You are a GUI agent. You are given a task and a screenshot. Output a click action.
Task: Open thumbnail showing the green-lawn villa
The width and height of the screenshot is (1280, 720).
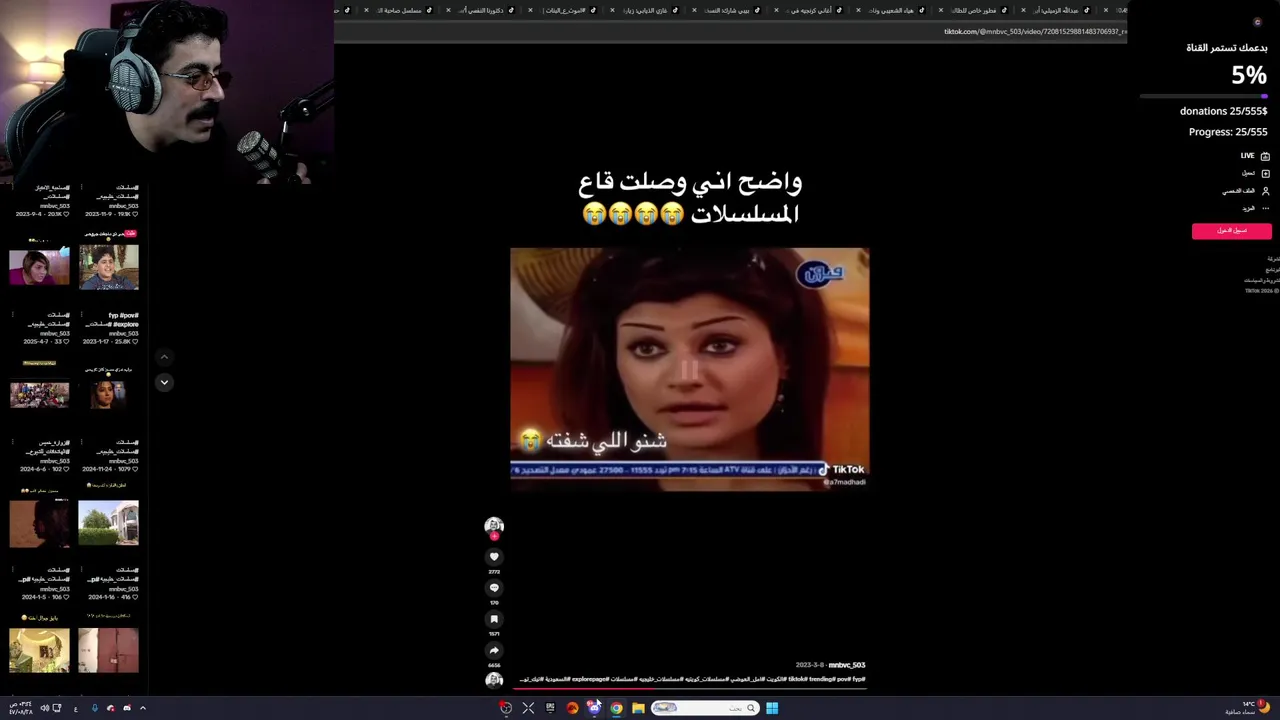[108, 523]
